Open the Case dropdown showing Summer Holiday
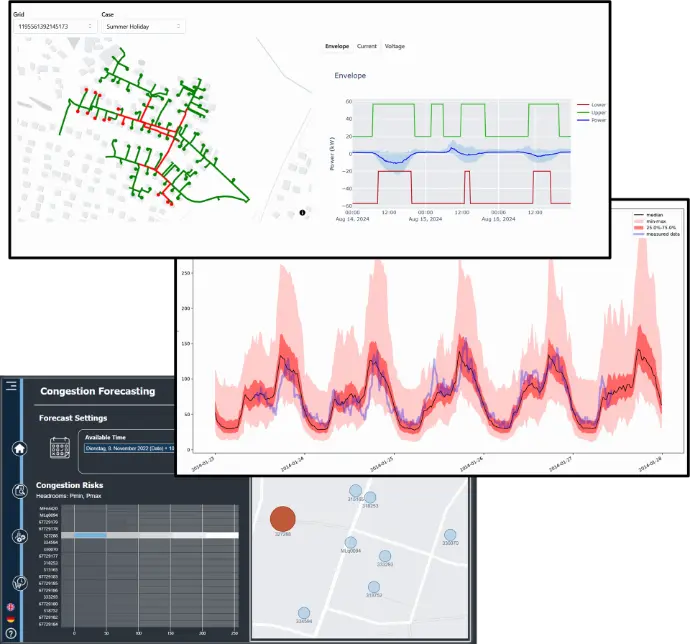 144,27
